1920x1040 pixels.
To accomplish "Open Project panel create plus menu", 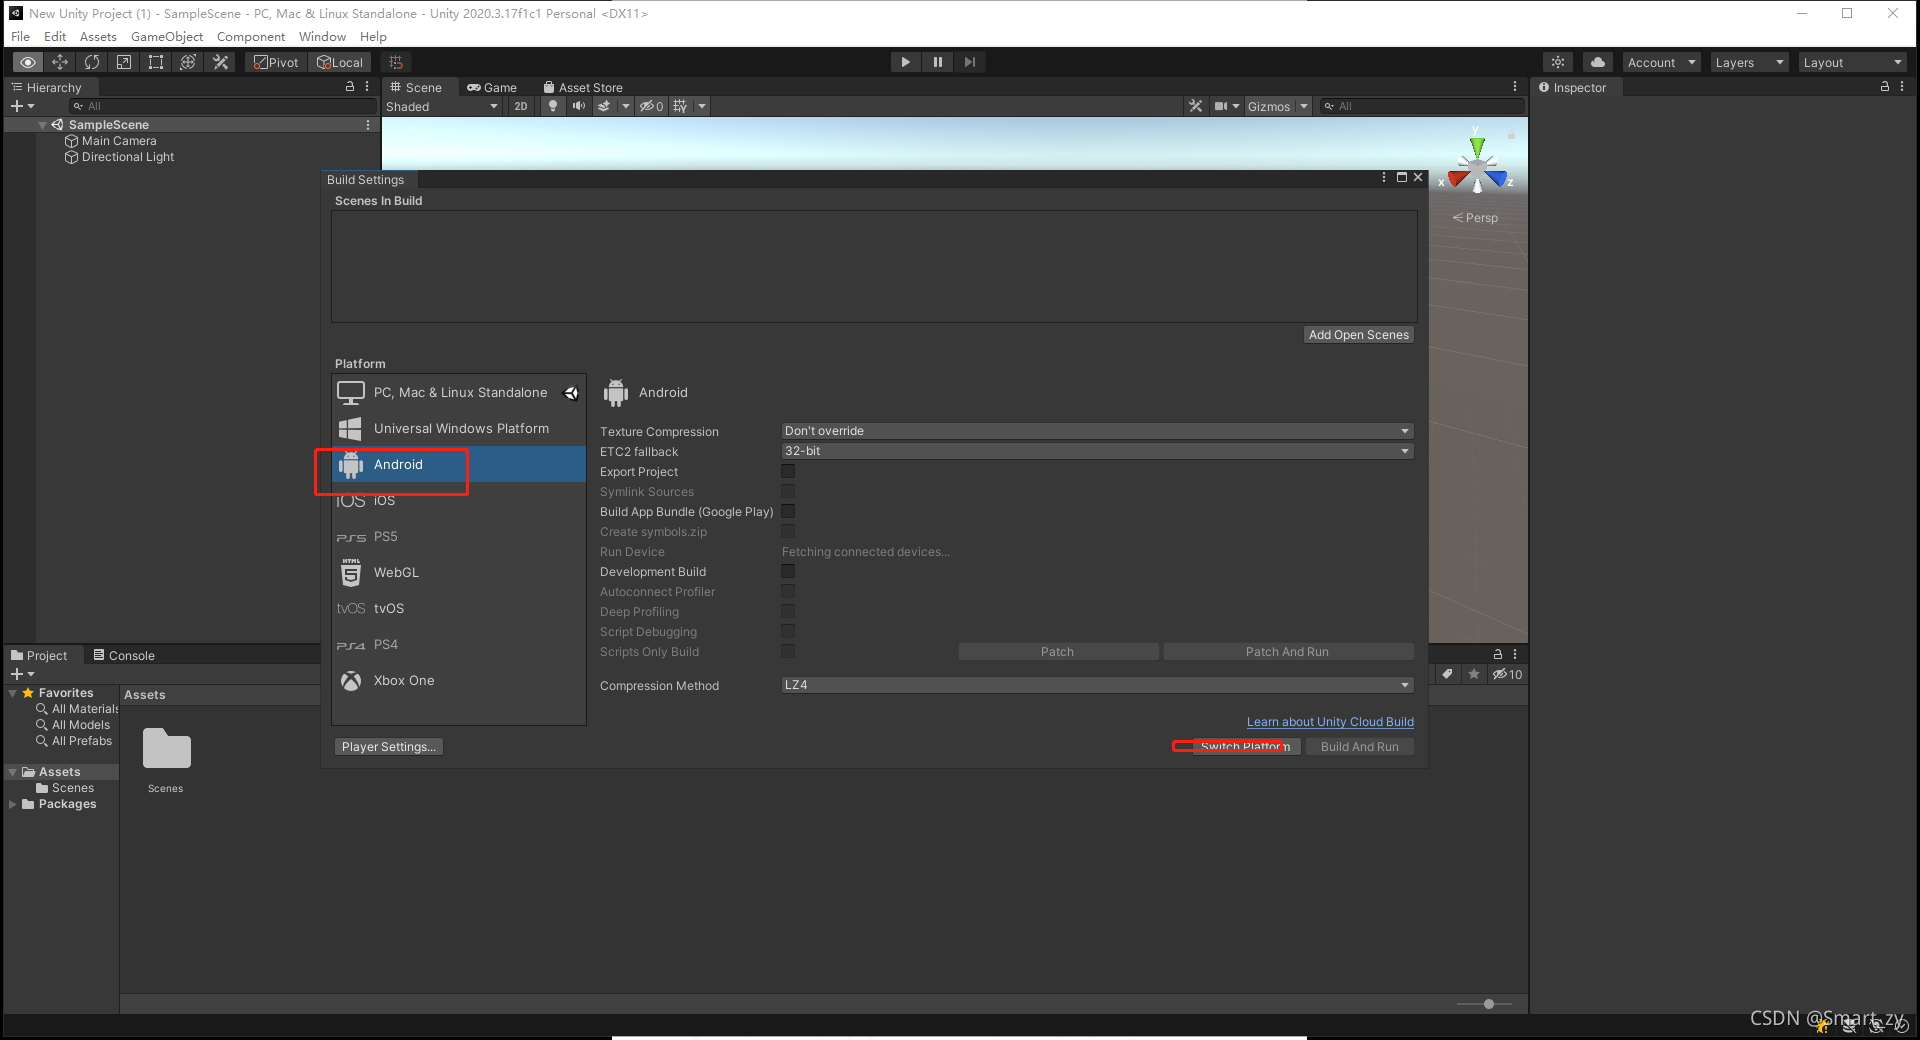I will (21, 674).
